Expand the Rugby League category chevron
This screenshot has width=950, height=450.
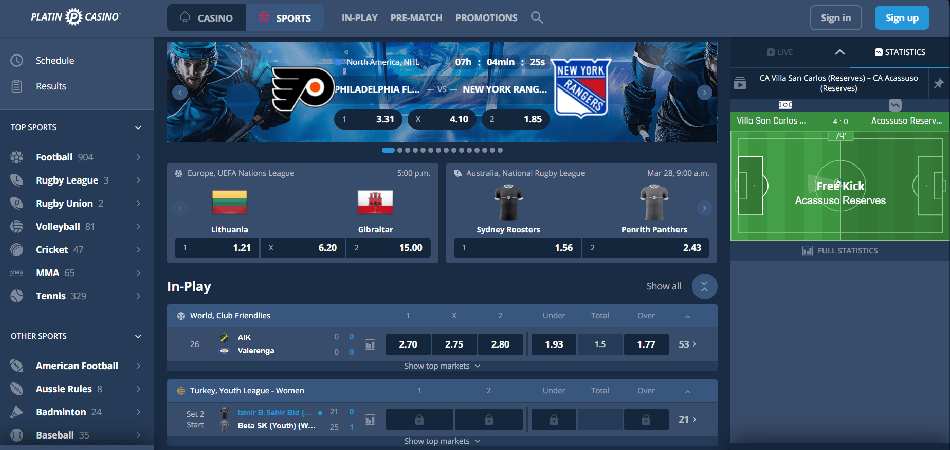tap(138, 181)
